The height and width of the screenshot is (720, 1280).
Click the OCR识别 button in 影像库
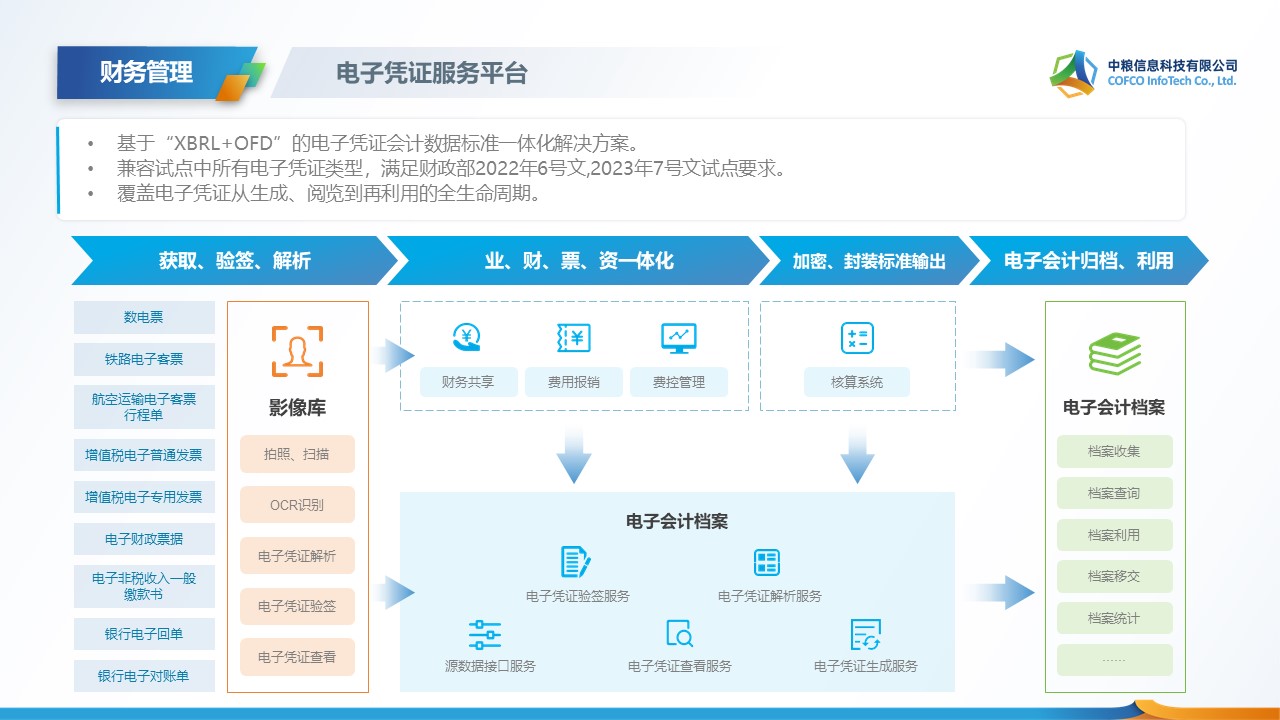(297, 505)
